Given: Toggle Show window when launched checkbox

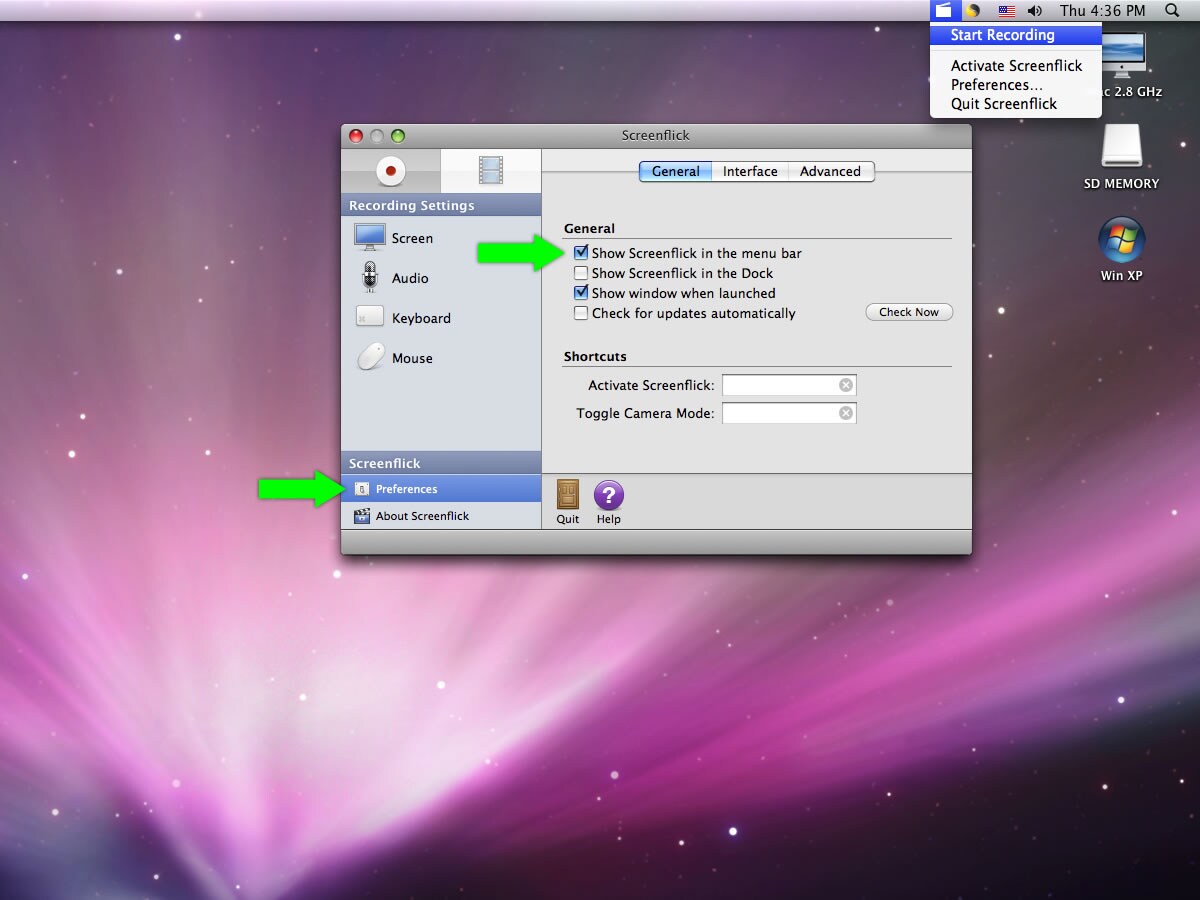Looking at the screenshot, I should (581, 293).
